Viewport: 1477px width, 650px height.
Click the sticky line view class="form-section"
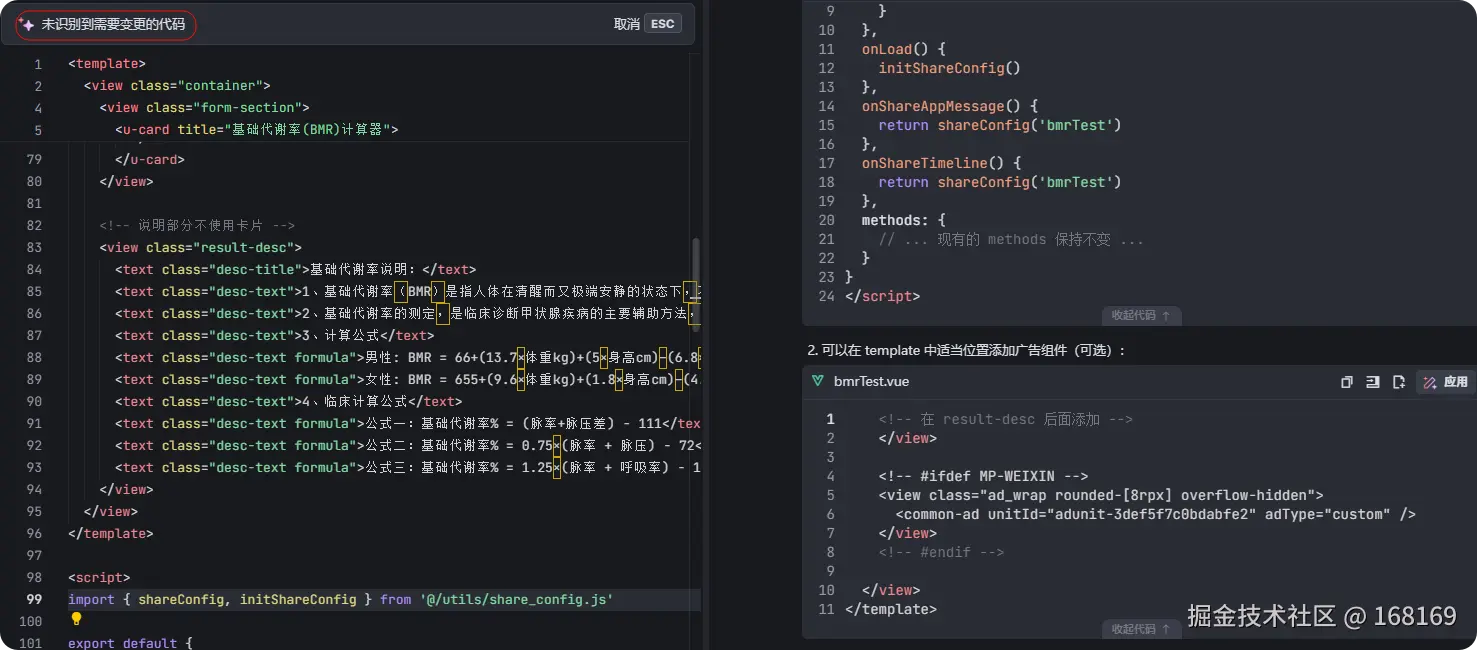click(204, 108)
